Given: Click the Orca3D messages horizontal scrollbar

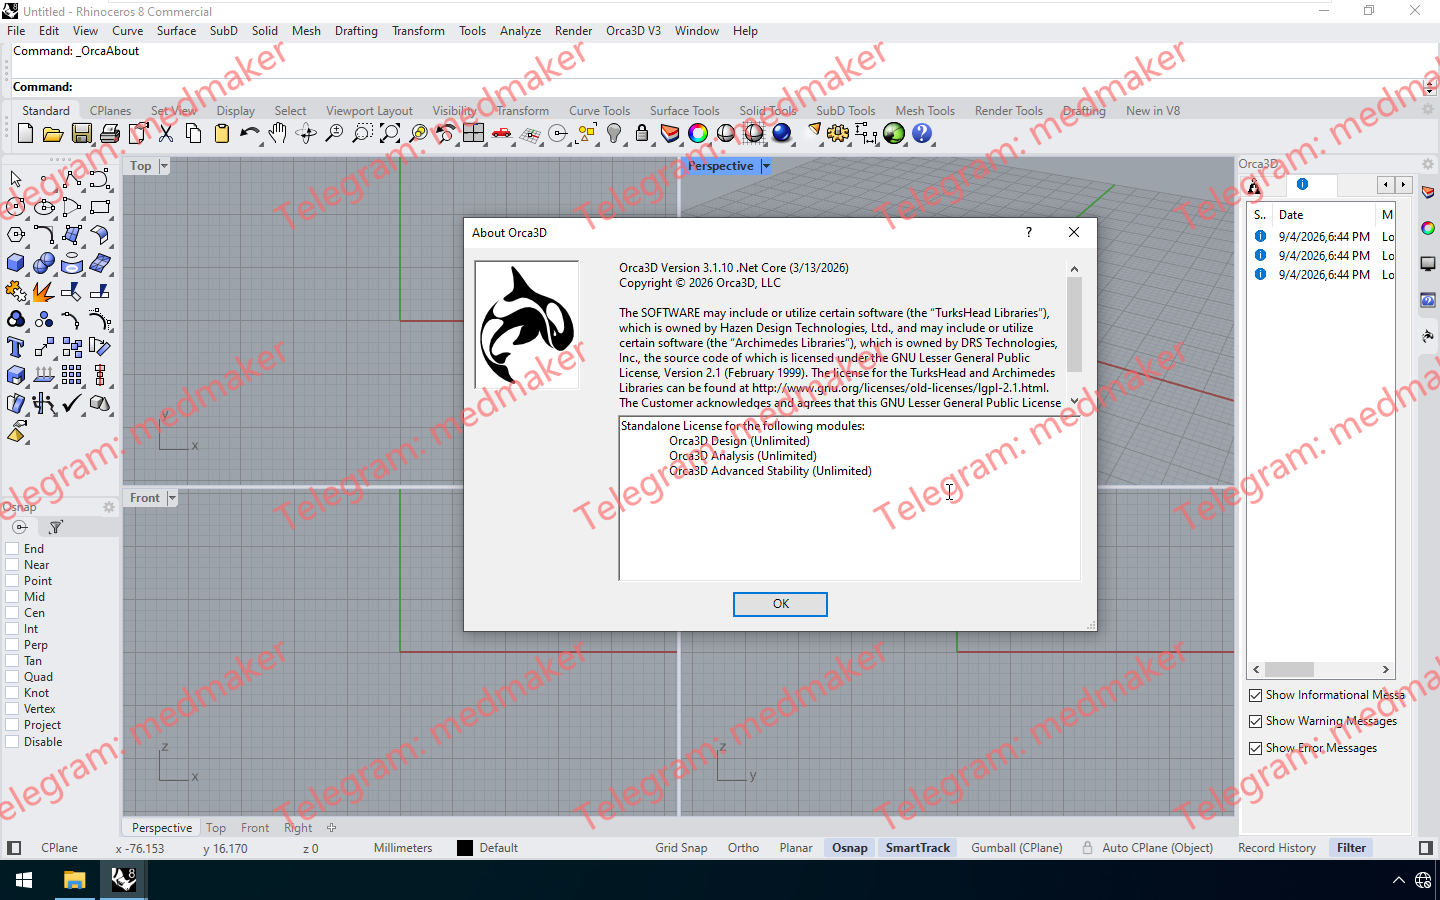Looking at the screenshot, I should [x=1321, y=670].
